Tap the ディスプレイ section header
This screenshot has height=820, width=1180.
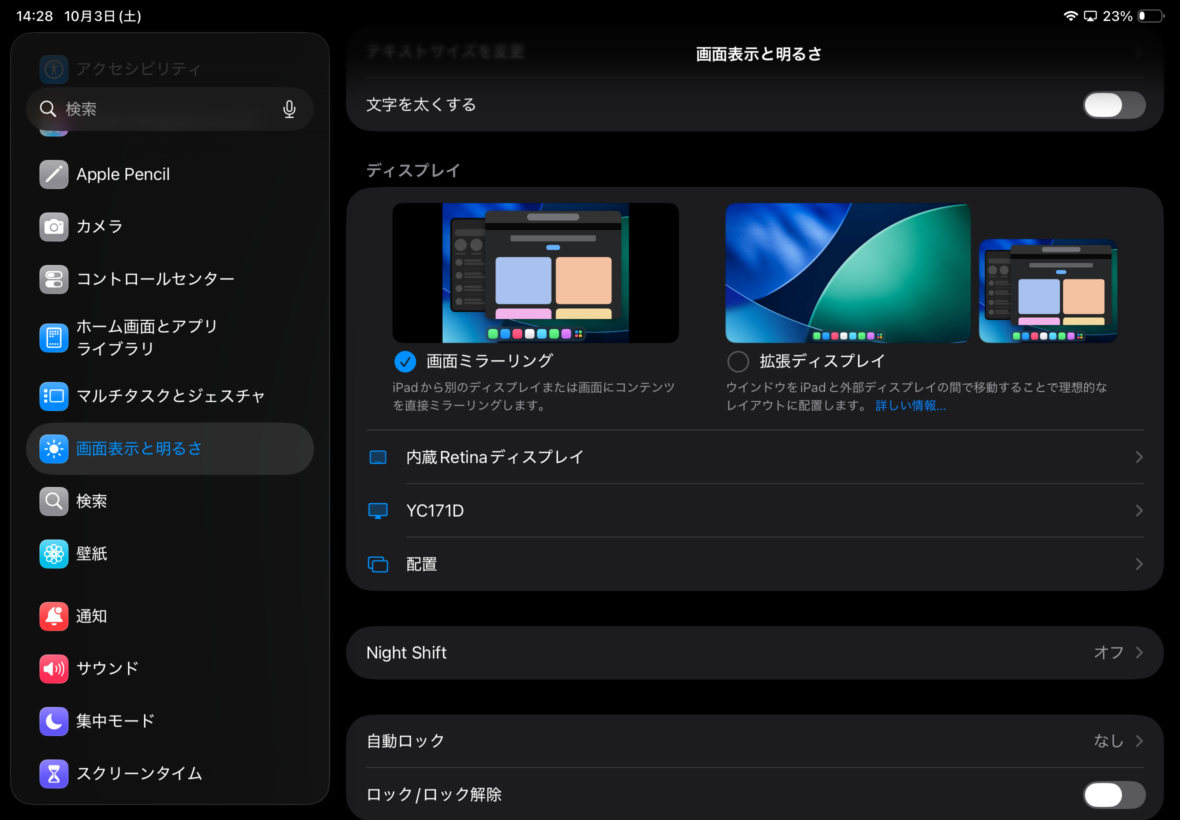(x=413, y=171)
